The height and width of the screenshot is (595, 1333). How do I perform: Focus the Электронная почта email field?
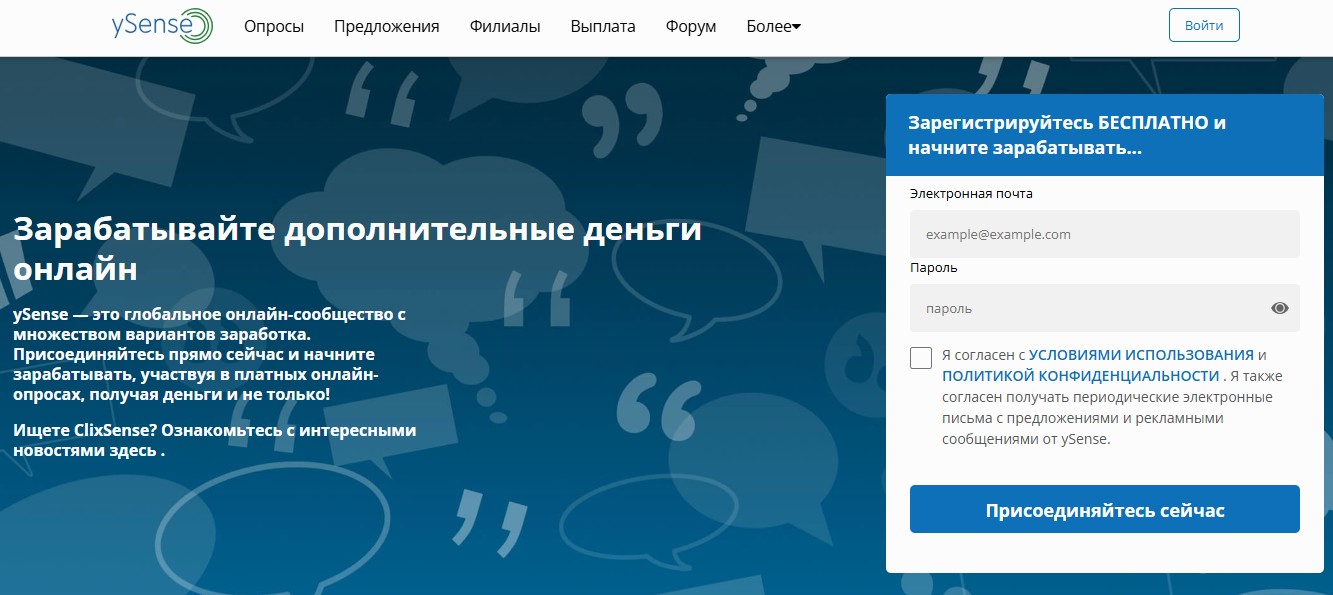coord(1105,234)
